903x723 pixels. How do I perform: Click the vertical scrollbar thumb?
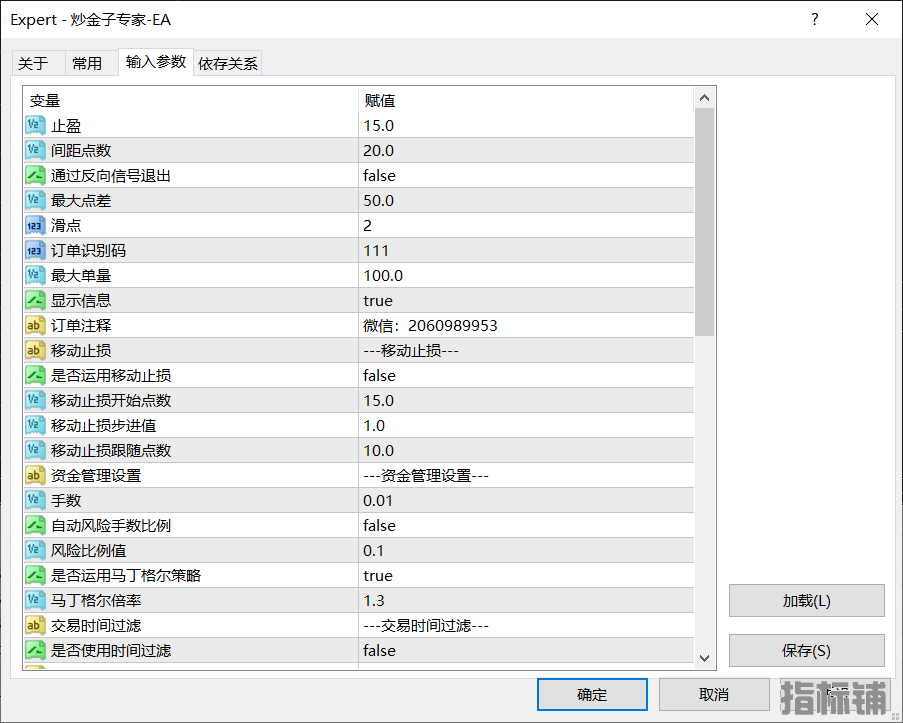pos(704,222)
